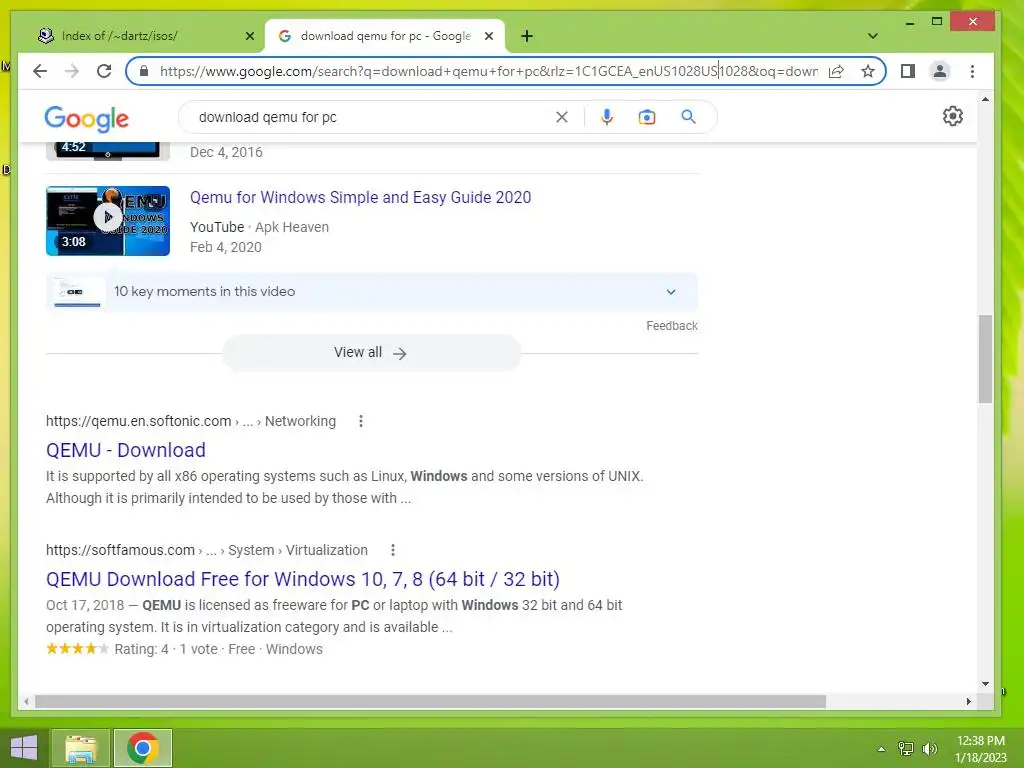Select the download qemu Google tab
Screen dimensions: 1024x768
click(x=385, y=36)
